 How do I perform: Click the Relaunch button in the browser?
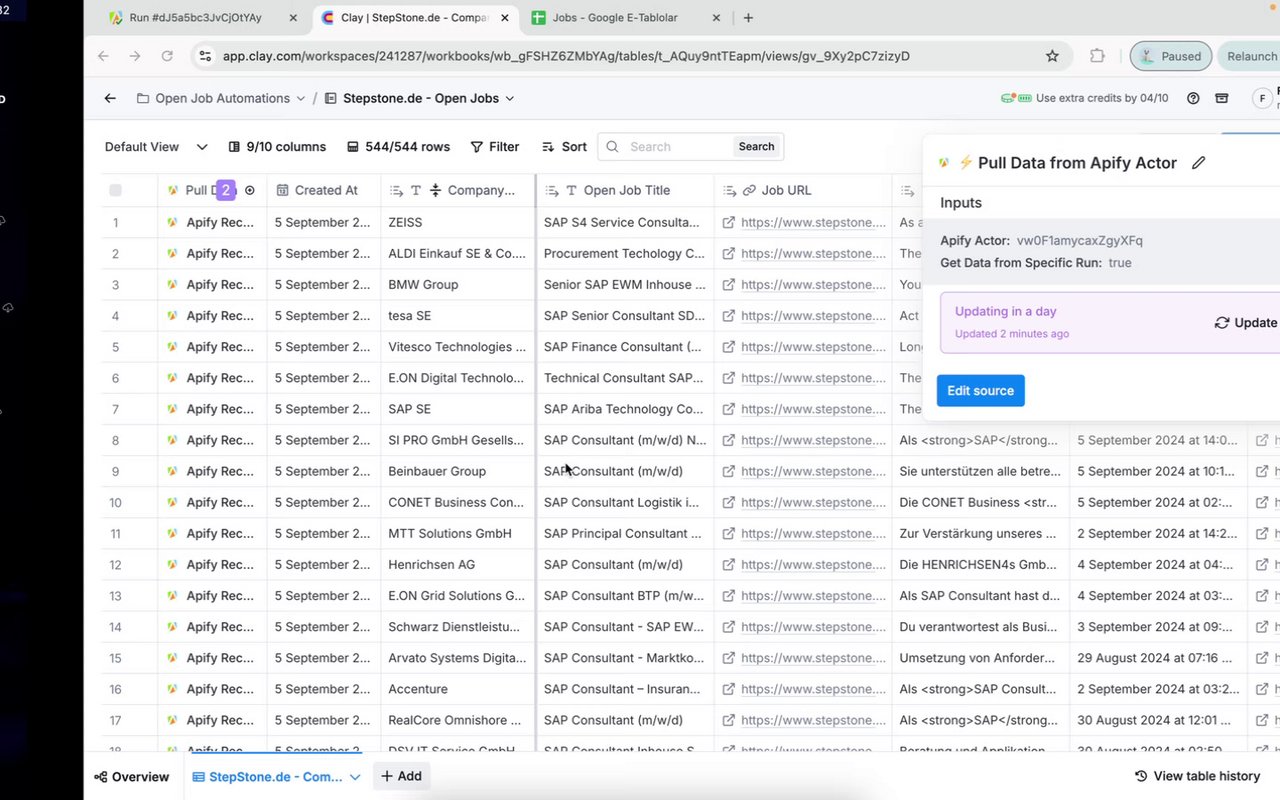[1250, 56]
